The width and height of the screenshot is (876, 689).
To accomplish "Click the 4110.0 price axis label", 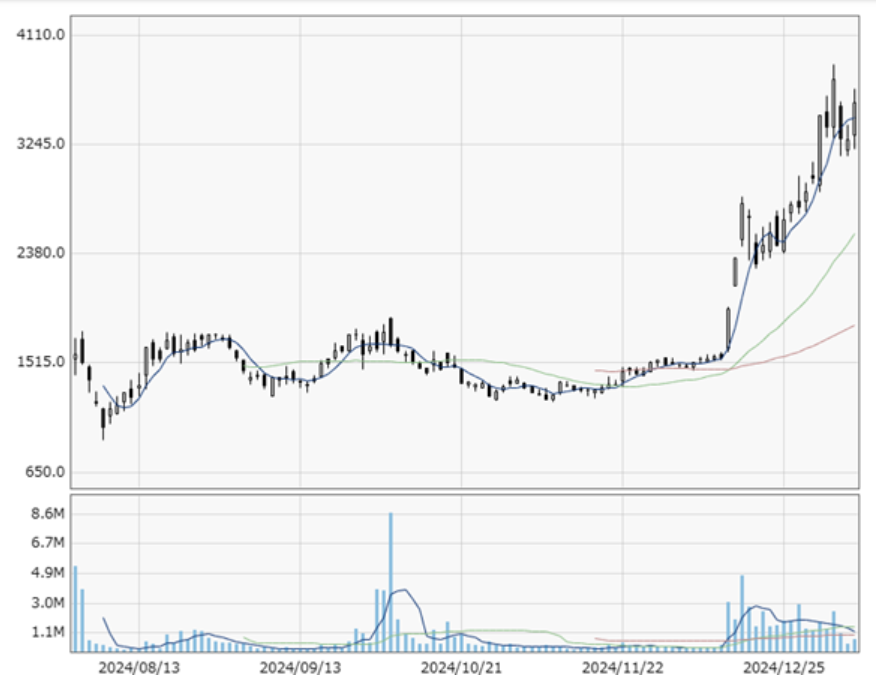I will (41, 35).
